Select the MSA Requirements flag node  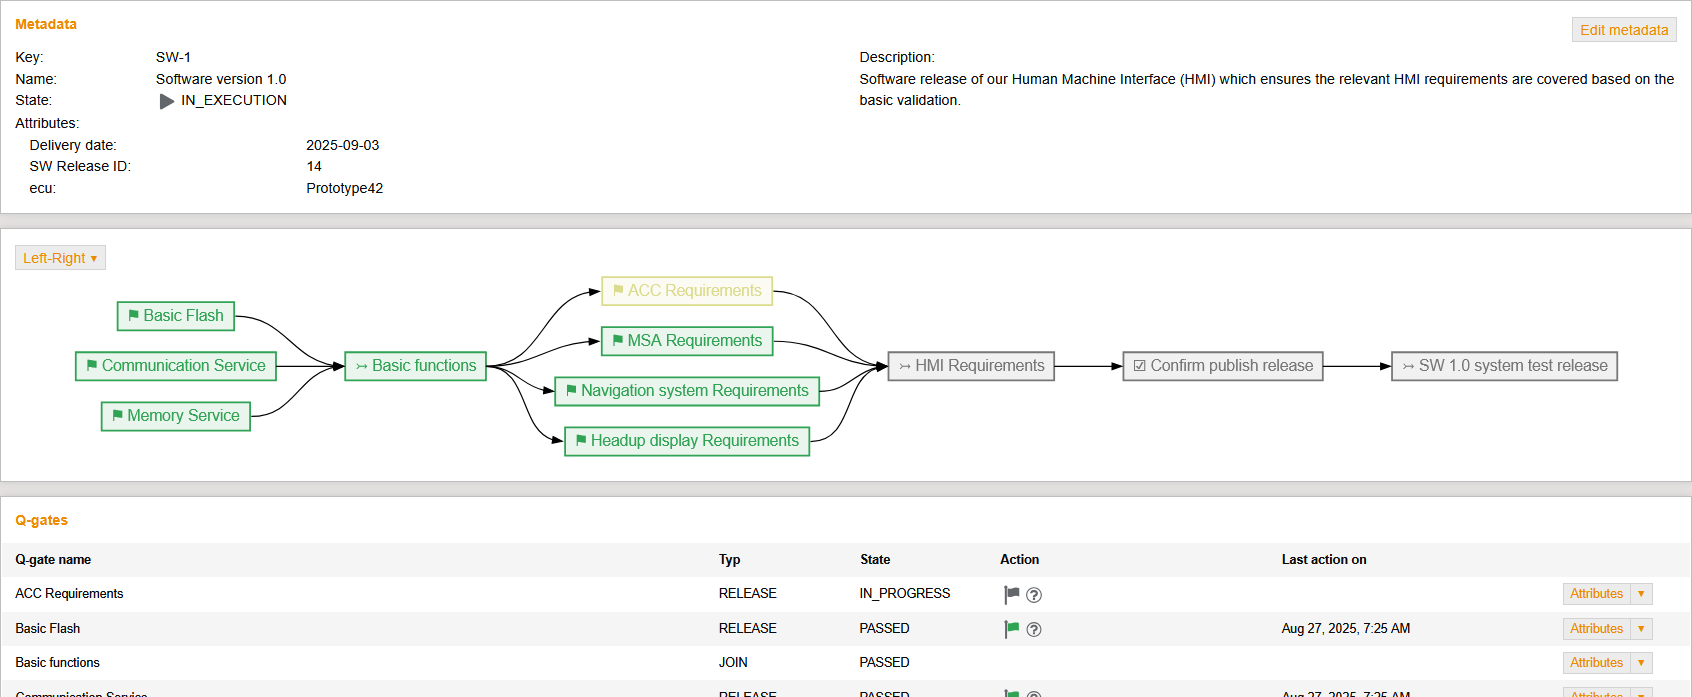[686, 341]
